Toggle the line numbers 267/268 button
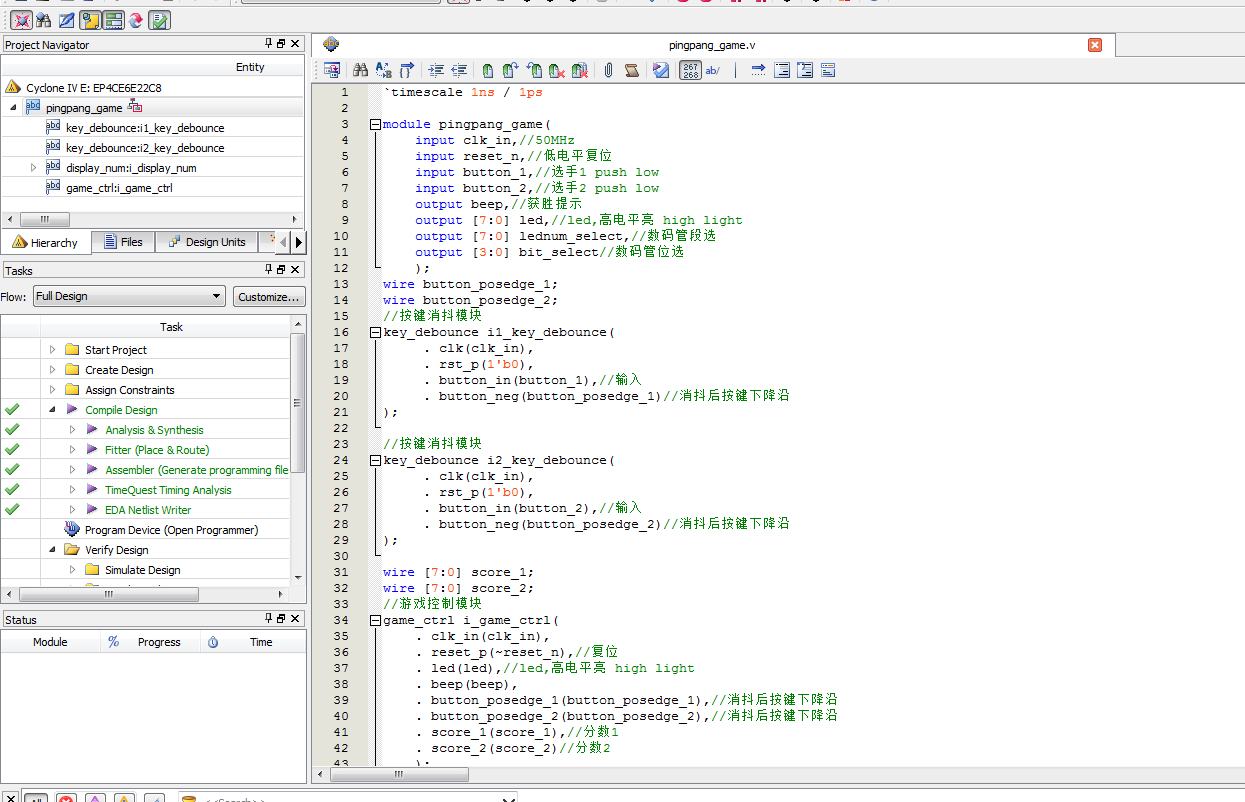 690,70
